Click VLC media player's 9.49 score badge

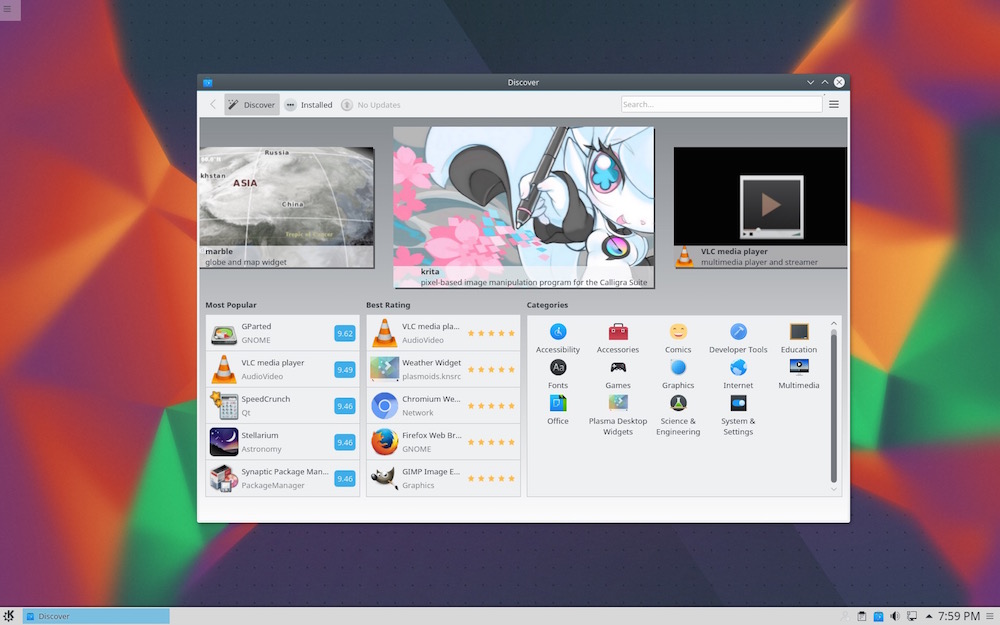click(345, 369)
